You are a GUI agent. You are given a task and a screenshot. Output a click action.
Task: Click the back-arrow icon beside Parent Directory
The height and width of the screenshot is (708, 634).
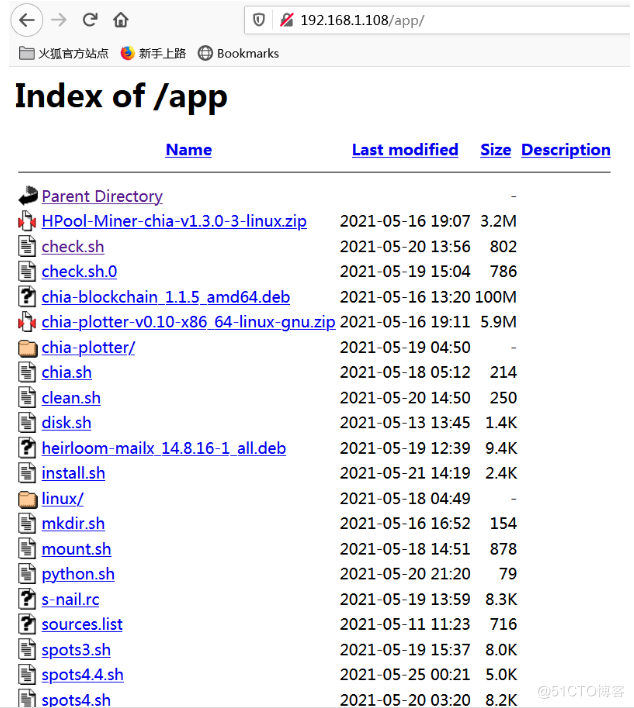[x=28, y=196]
